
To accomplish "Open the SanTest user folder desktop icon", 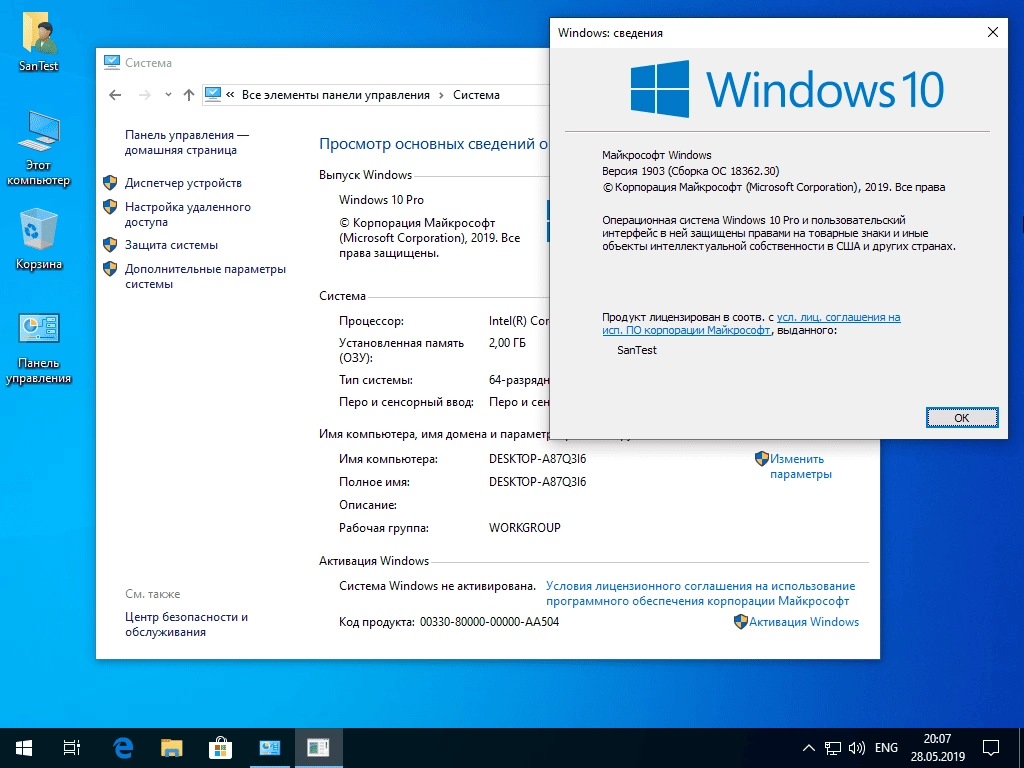I will 39,40.
